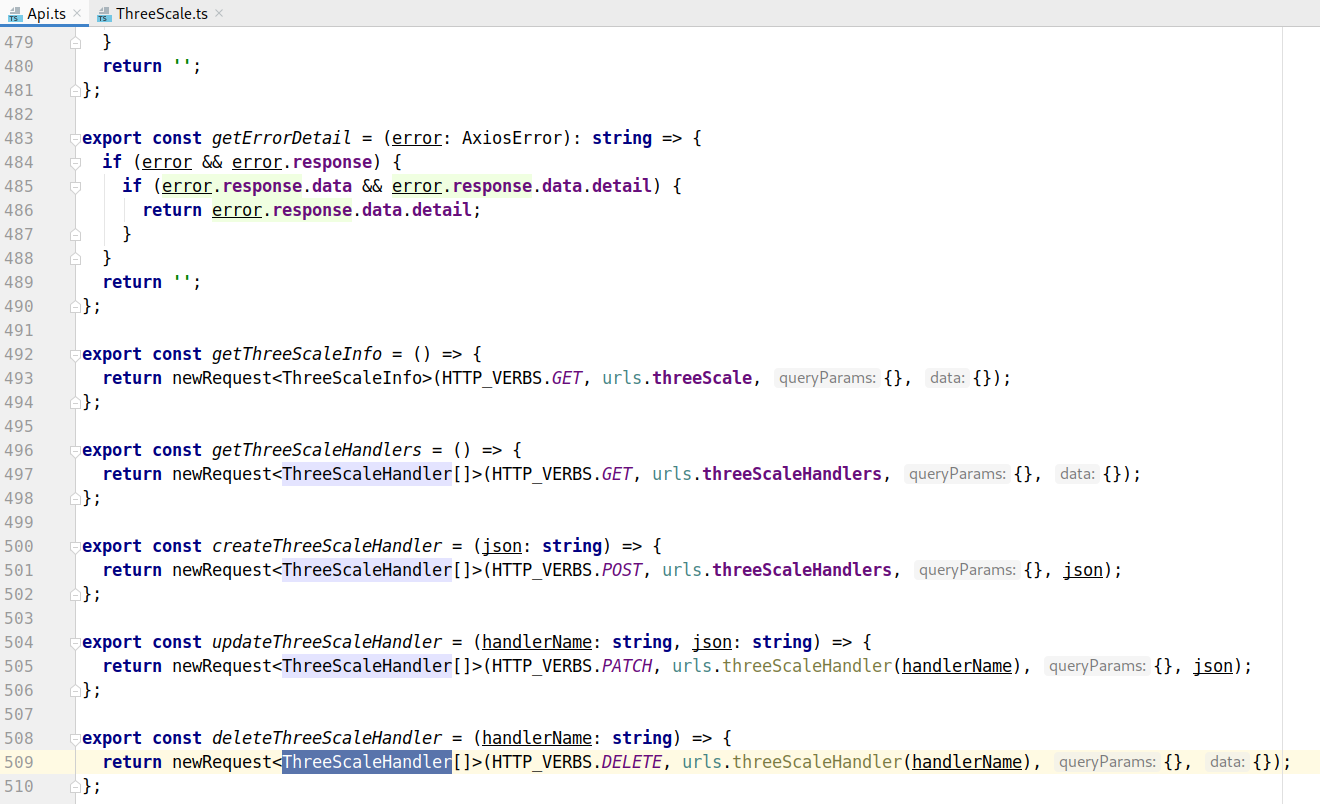This screenshot has height=804, width=1320.
Task: Click the AxiosError type annotation
Action: pos(512,138)
